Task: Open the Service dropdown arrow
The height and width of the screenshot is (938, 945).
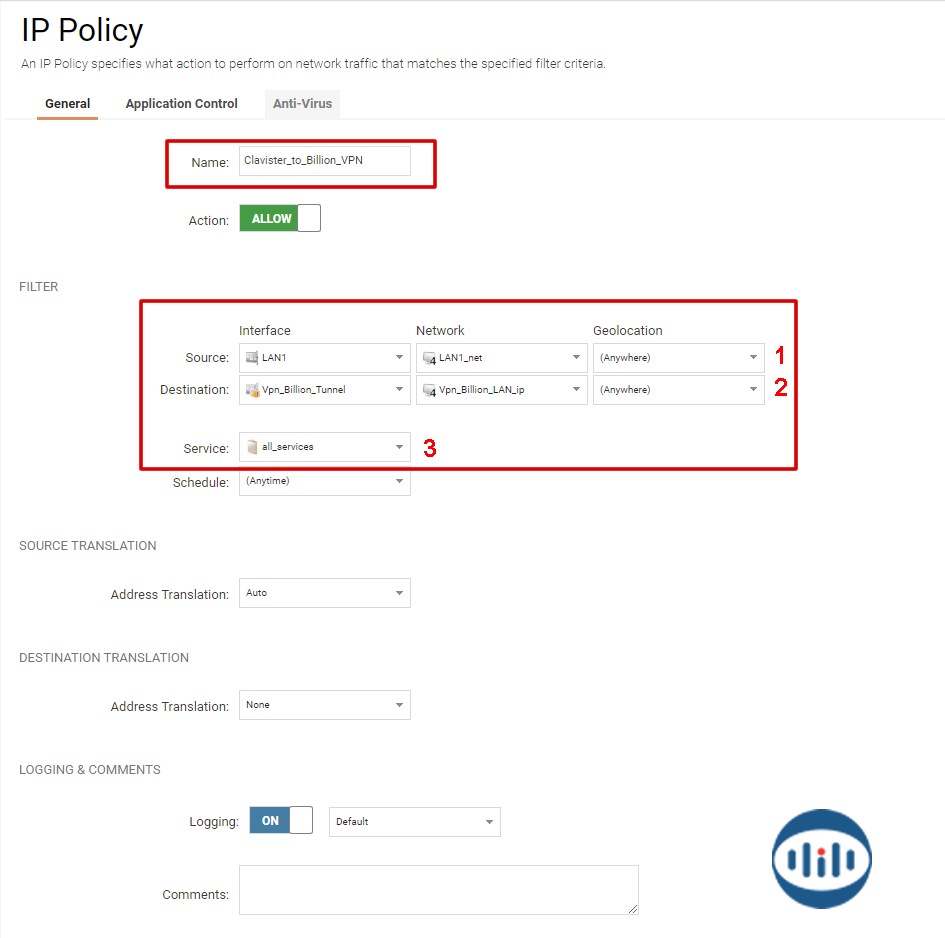Action: pos(399,447)
